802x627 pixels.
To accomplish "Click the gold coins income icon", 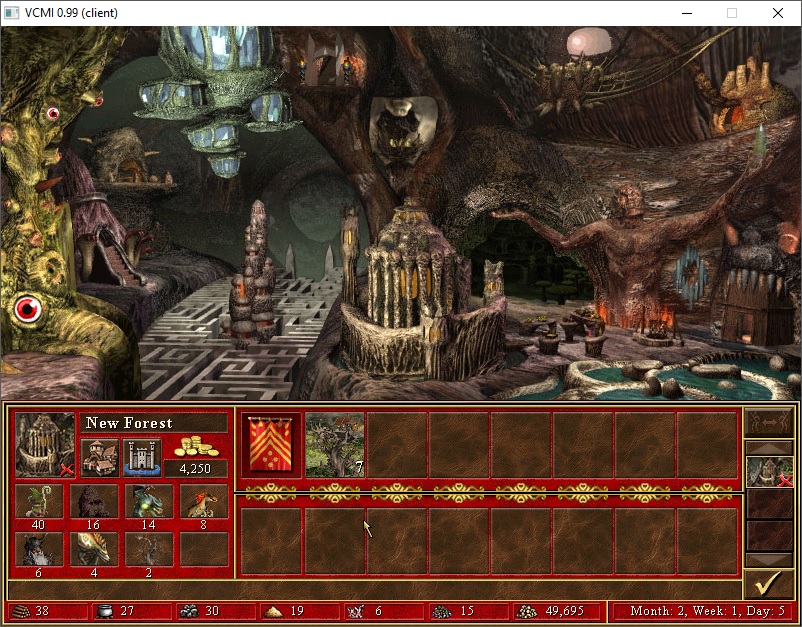I will pyautogui.click(x=196, y=447).
